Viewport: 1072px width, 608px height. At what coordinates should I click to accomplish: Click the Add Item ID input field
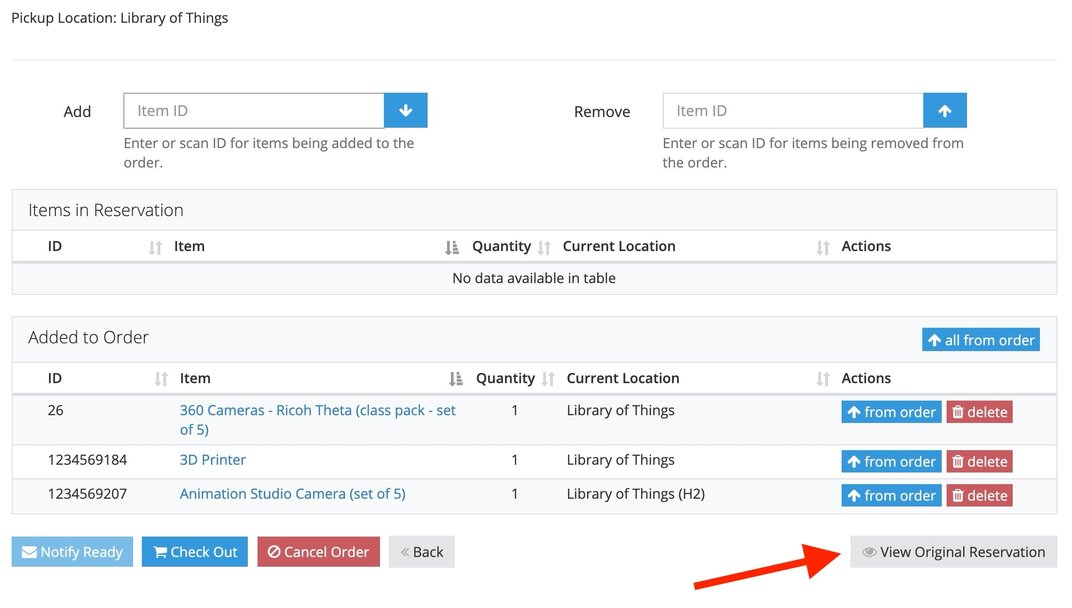tap(254, 111)
